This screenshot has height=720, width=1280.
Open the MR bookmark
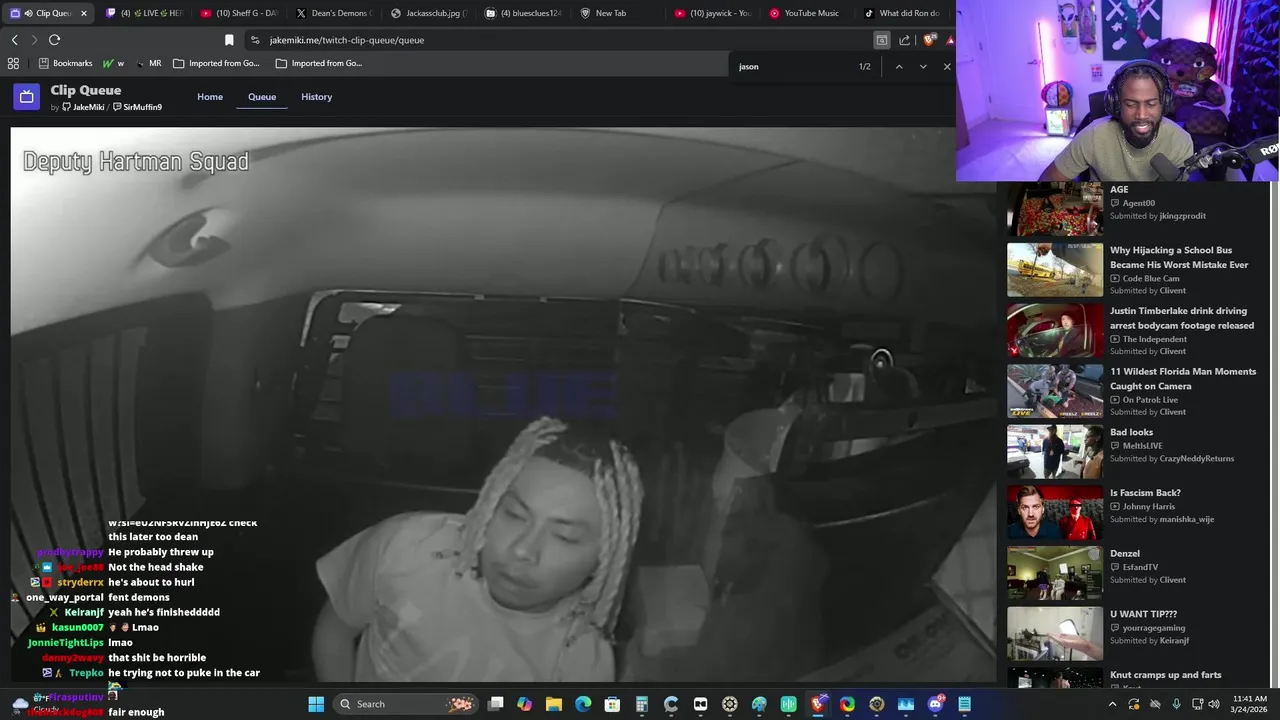click(149, 63)
